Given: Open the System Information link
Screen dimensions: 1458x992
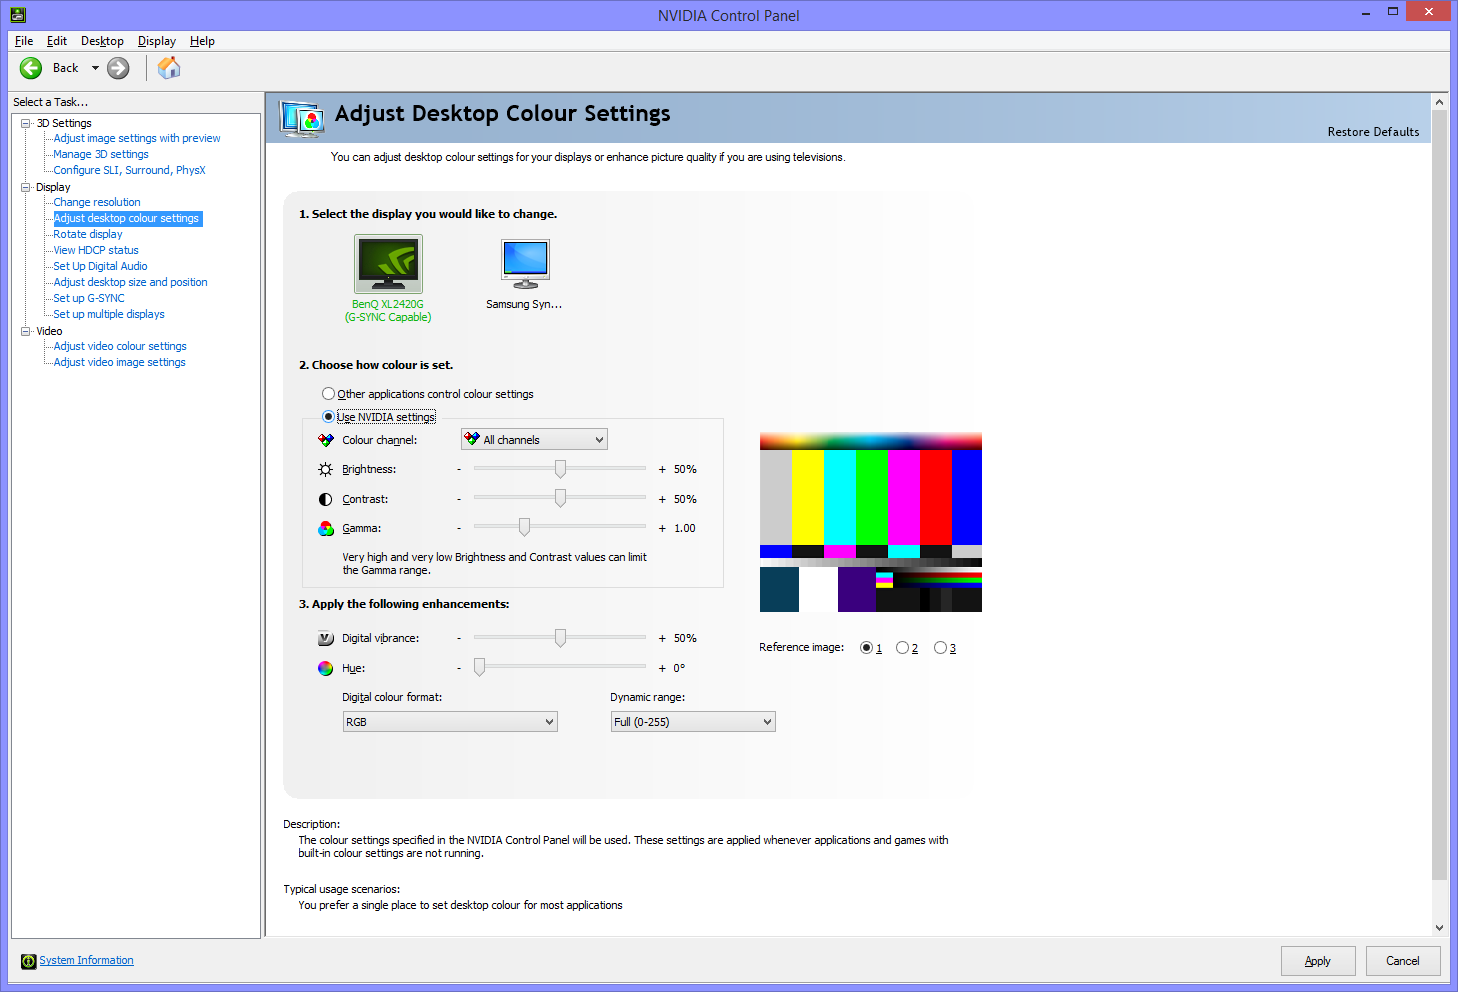Looking at the screenshot, I should point(85,960).
